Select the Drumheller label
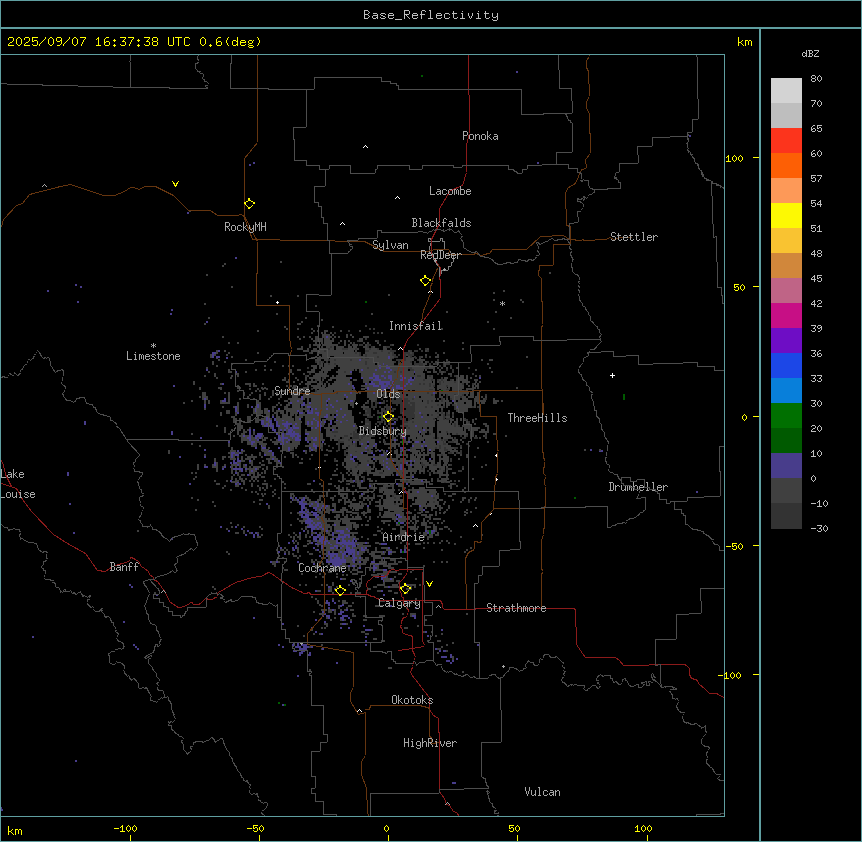The height and width of the screenshot is (842, 862). coord(638,487)
